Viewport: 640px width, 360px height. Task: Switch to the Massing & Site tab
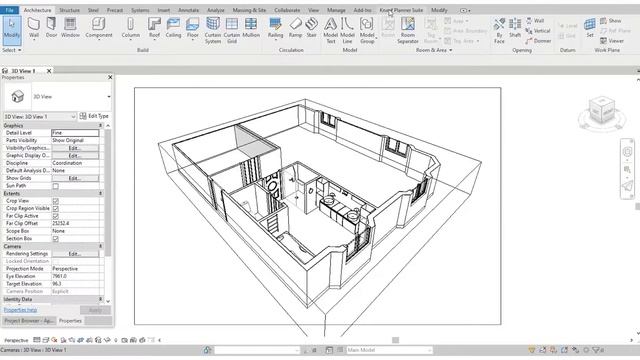pyautogui.click(x=249, y=10)
